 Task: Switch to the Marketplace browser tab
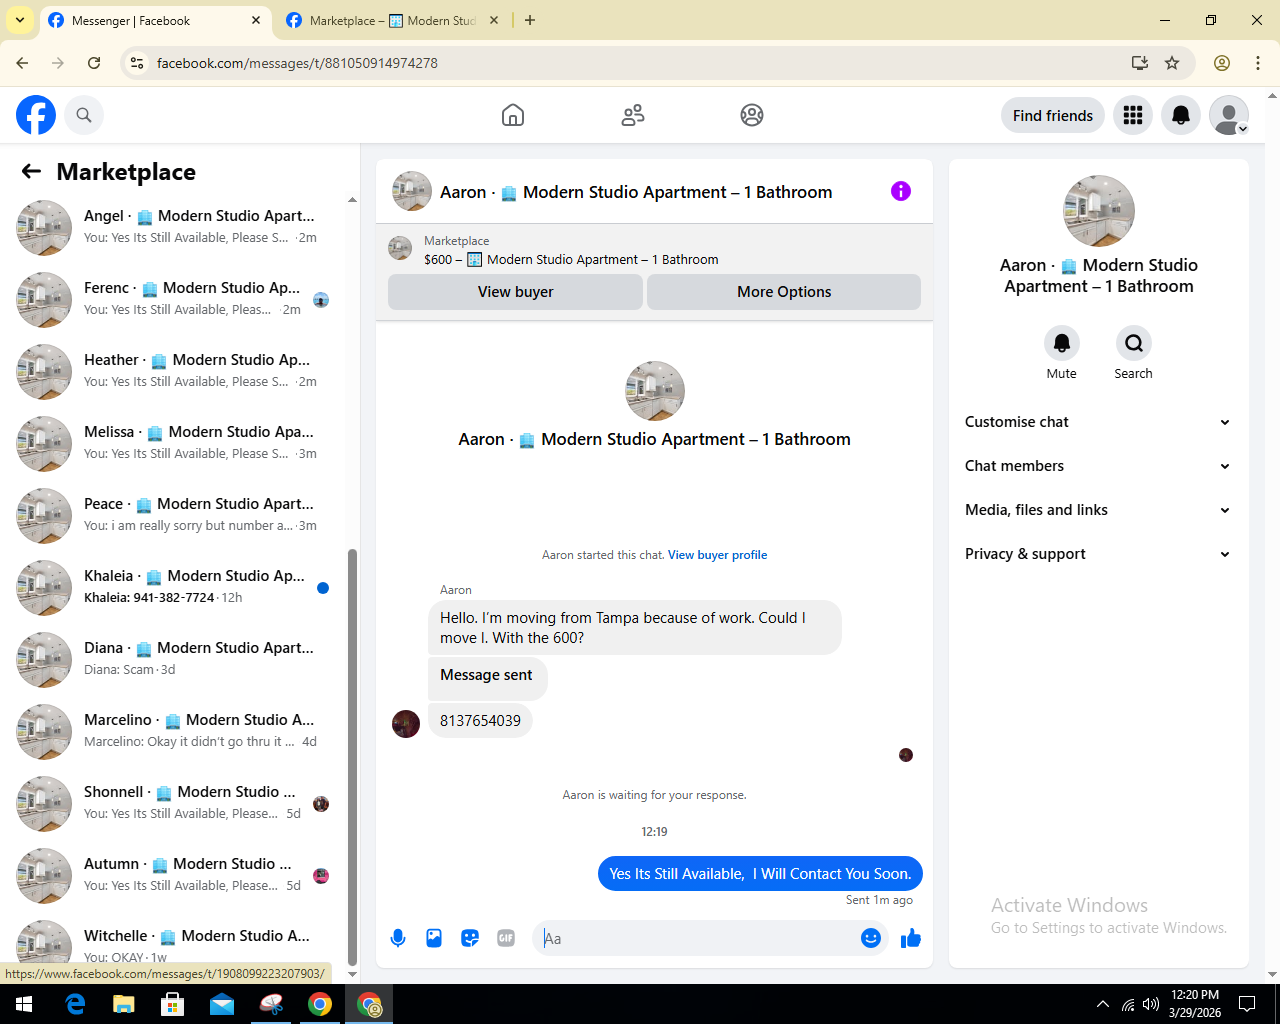coord(392,20)
